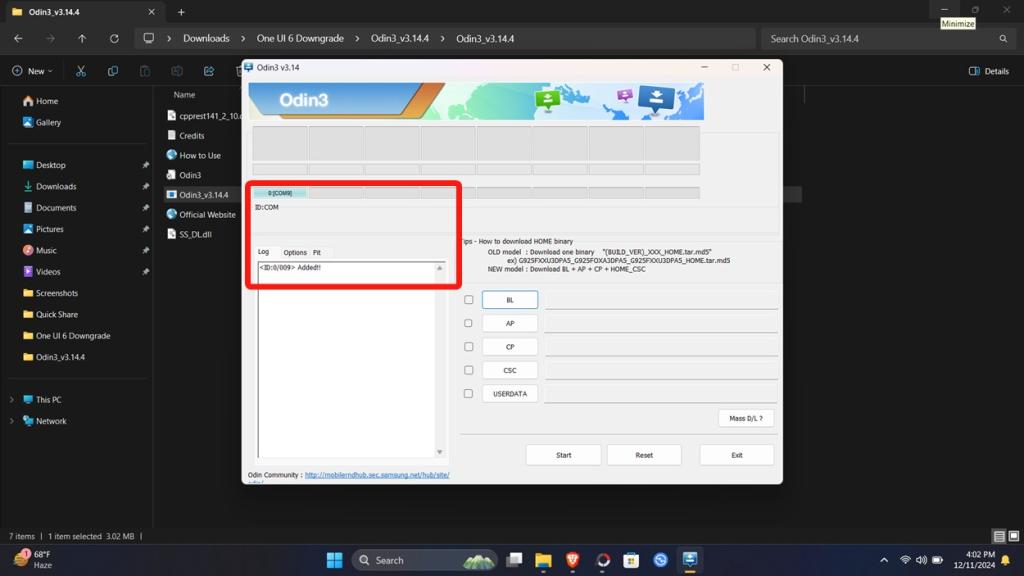Screen dimensions: 1024x576
Task: Enable the BL checkbox in Odin
Action: [467, 299]
